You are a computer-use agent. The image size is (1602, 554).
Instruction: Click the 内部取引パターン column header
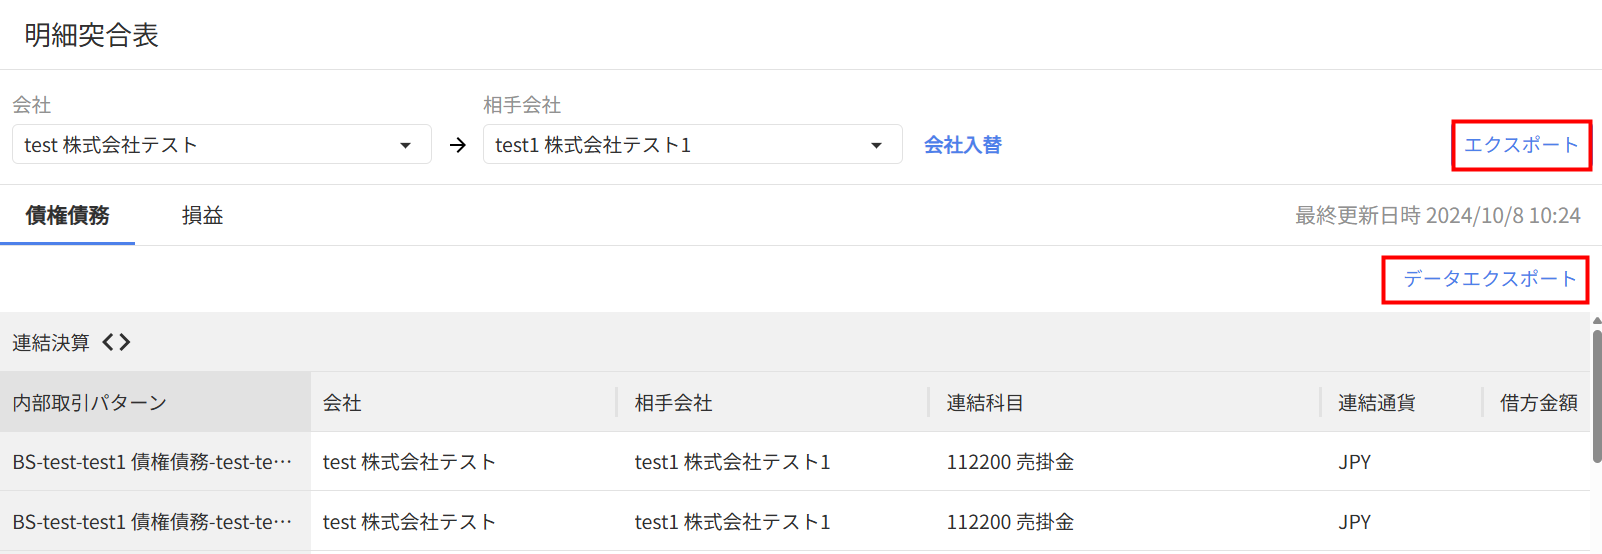pos(90,403)
